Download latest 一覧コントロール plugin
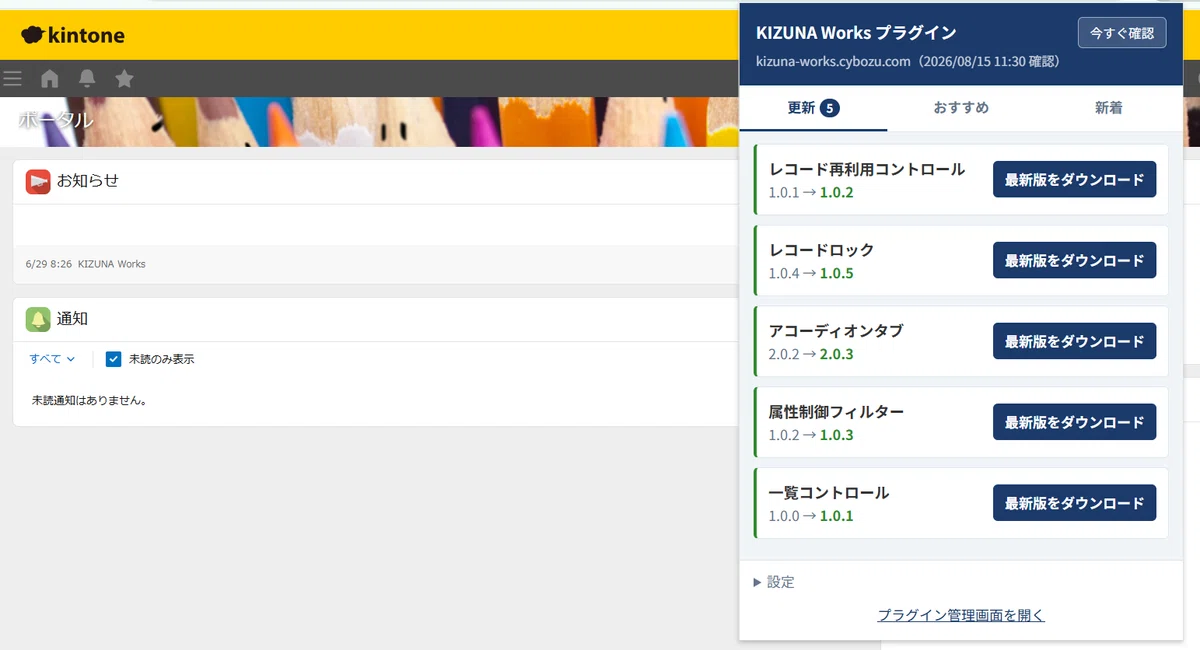Image resolution: width=1200 pixels, height=650 pixels. [x=1074, y=504]
